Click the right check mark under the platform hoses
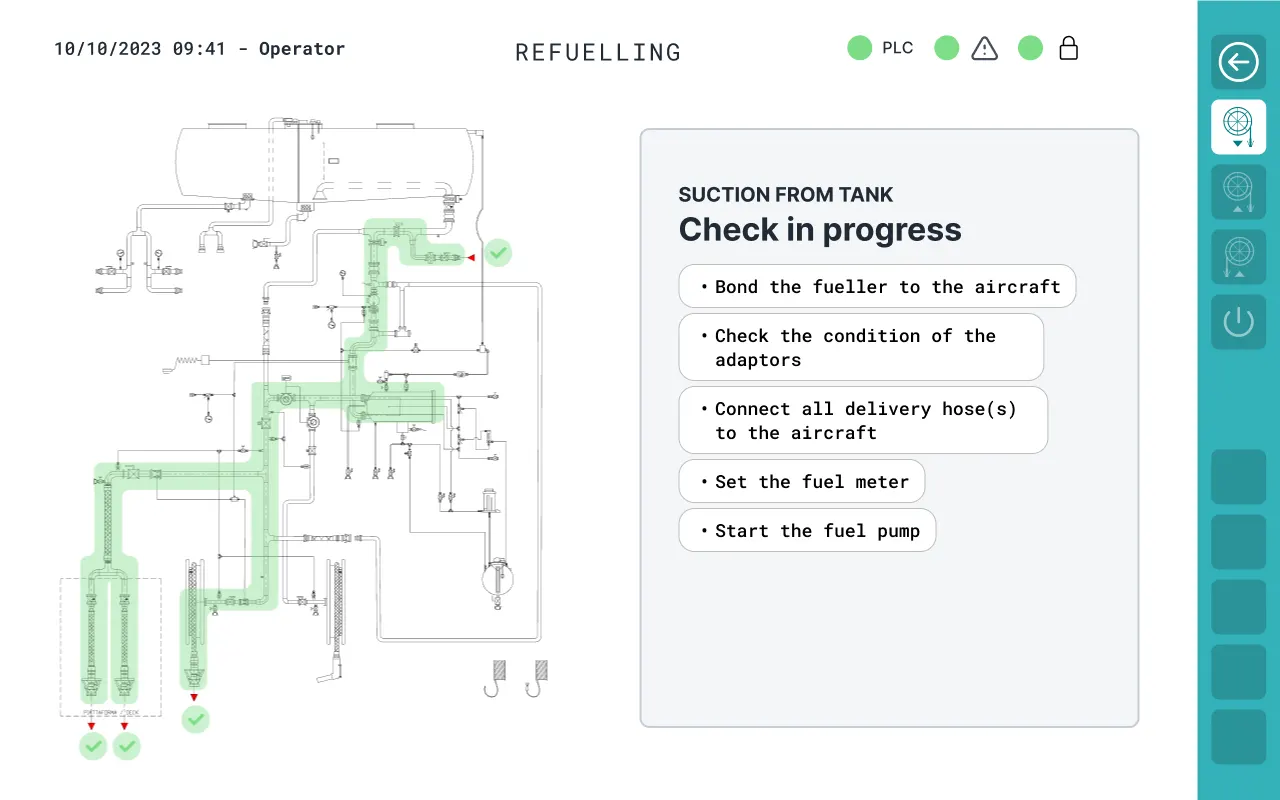The width and height of the screenshot is (1280, 800). click(127, 746)
